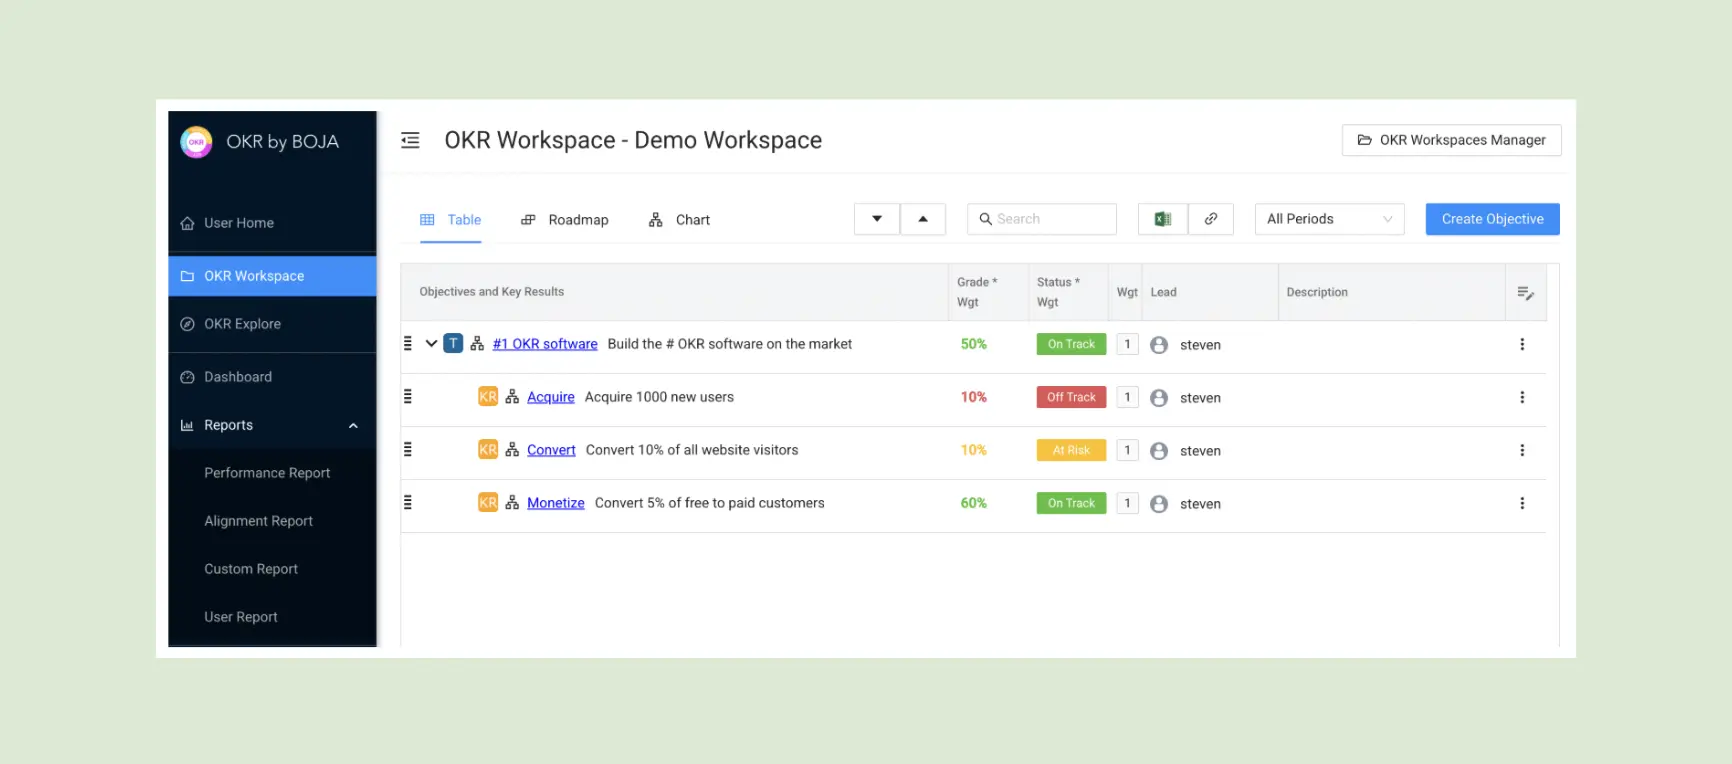The image size is (1732, 764).
Task: Export to Excel icon button
Action: tap(1163, 219)
